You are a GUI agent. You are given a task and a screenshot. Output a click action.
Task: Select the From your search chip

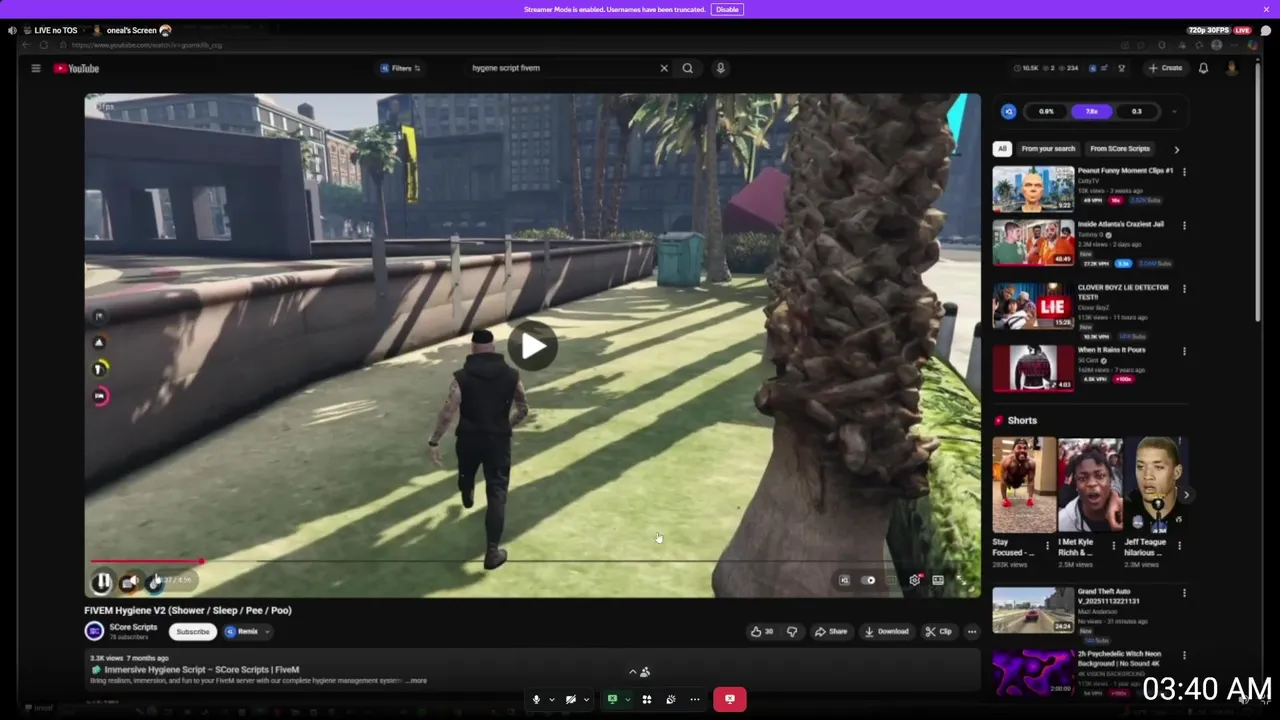(x=1048, y=149)
